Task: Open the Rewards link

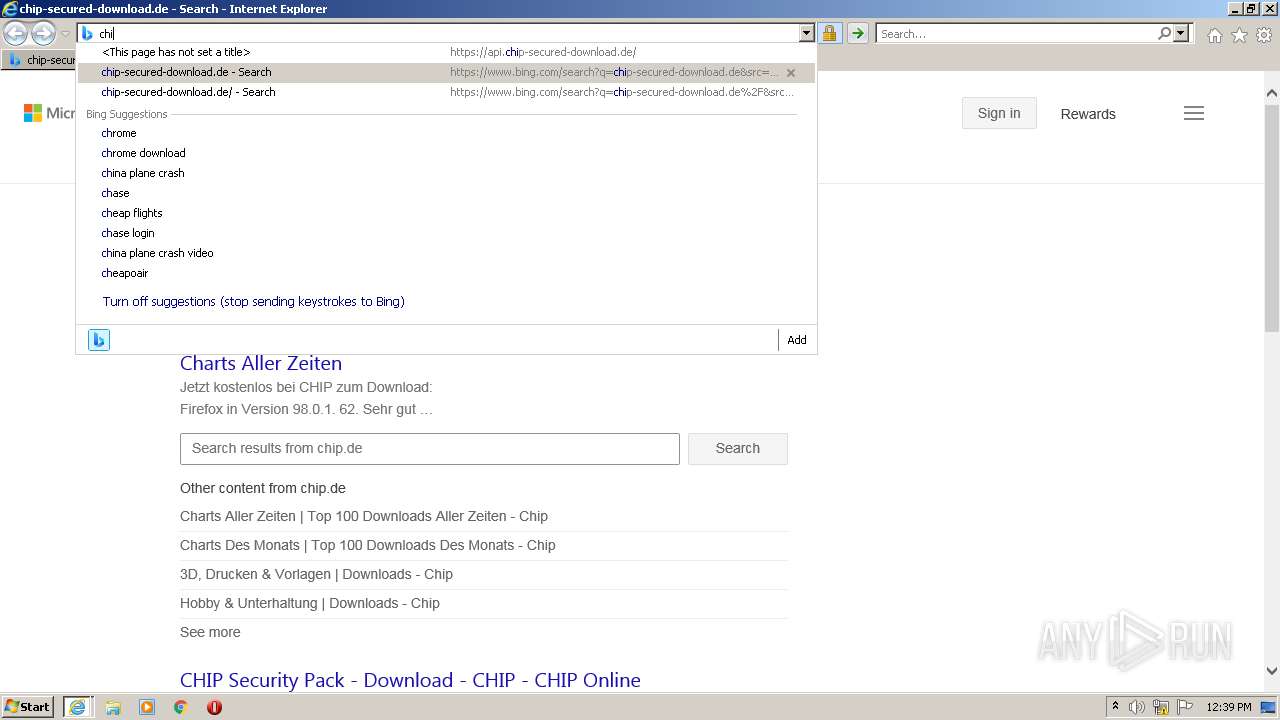Action: [x=1088, y=114]
